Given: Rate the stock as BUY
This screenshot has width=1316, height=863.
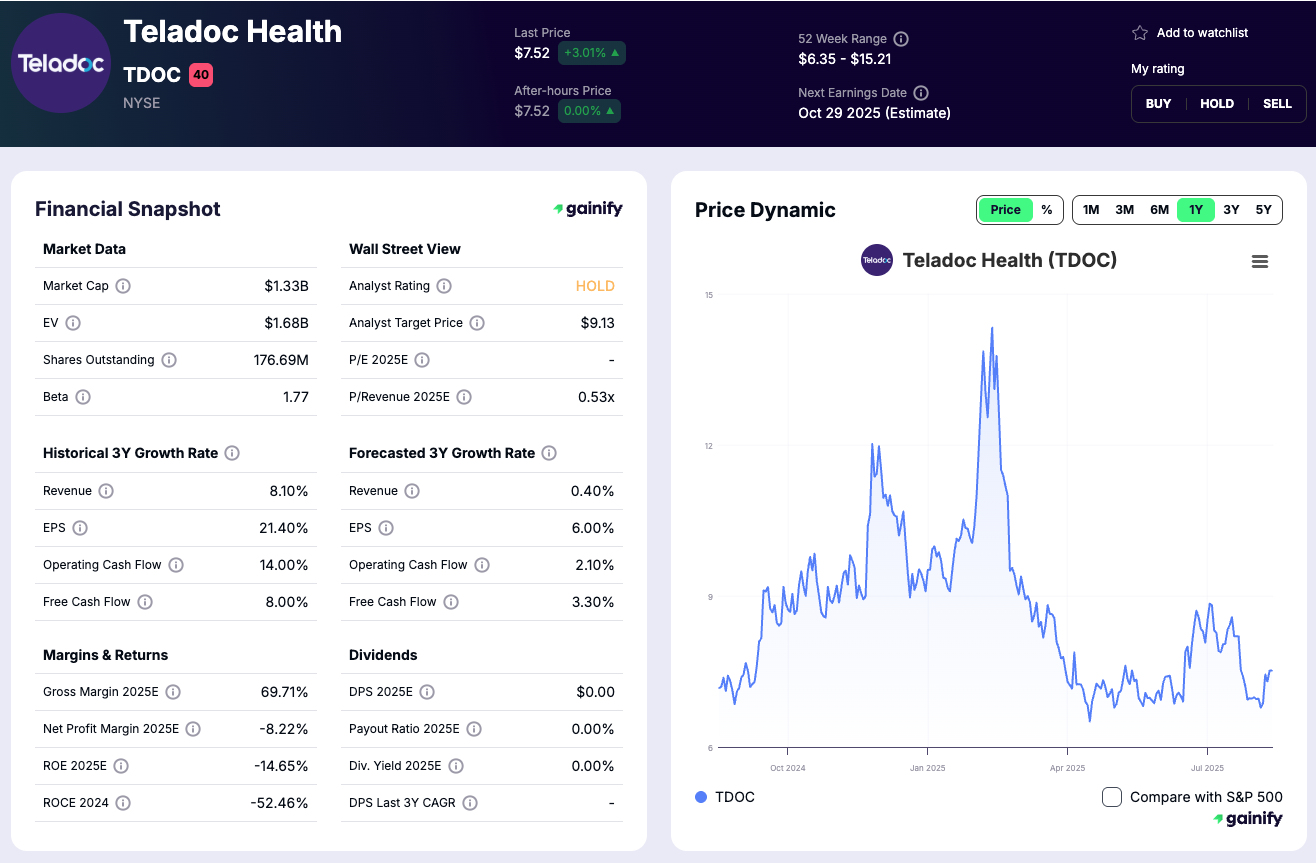Looking at the screenshot, I should (1158, 104).
